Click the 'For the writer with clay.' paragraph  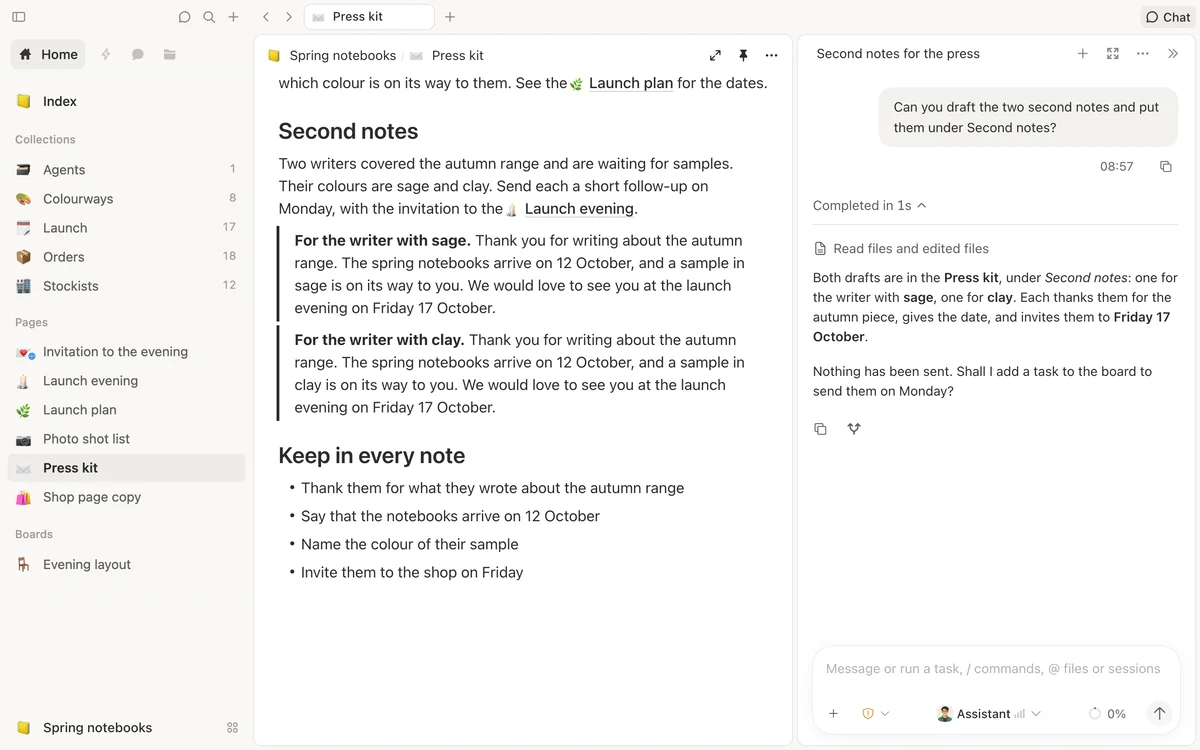point(522,374)
